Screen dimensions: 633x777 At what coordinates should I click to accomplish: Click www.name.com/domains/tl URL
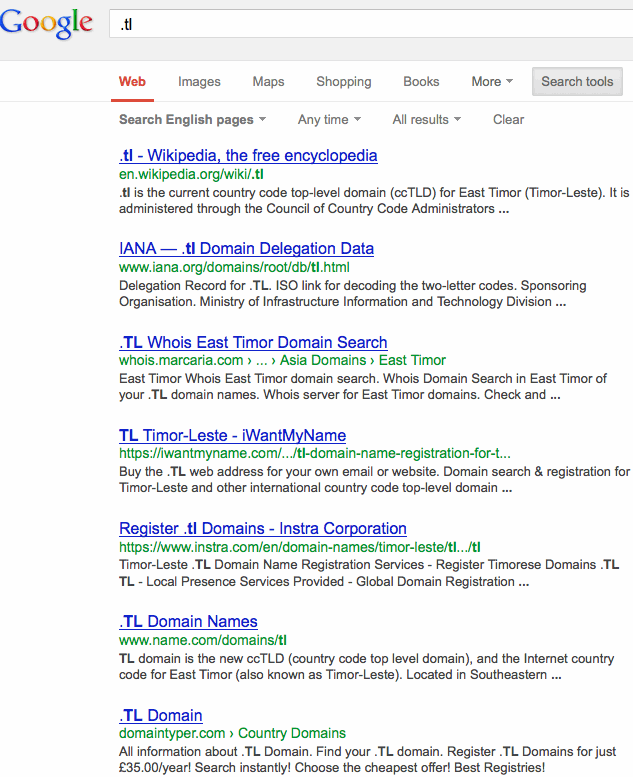(x=203, y=640)
